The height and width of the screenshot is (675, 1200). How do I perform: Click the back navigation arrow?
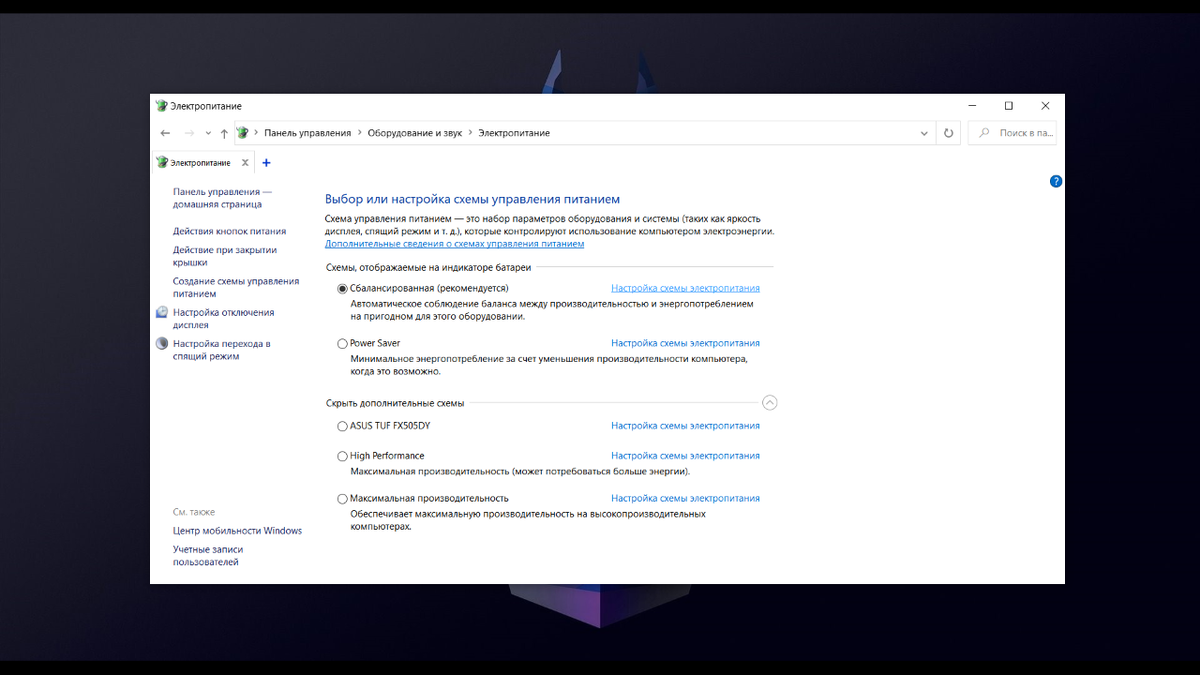pyautogui.click(x=165, y=133)
